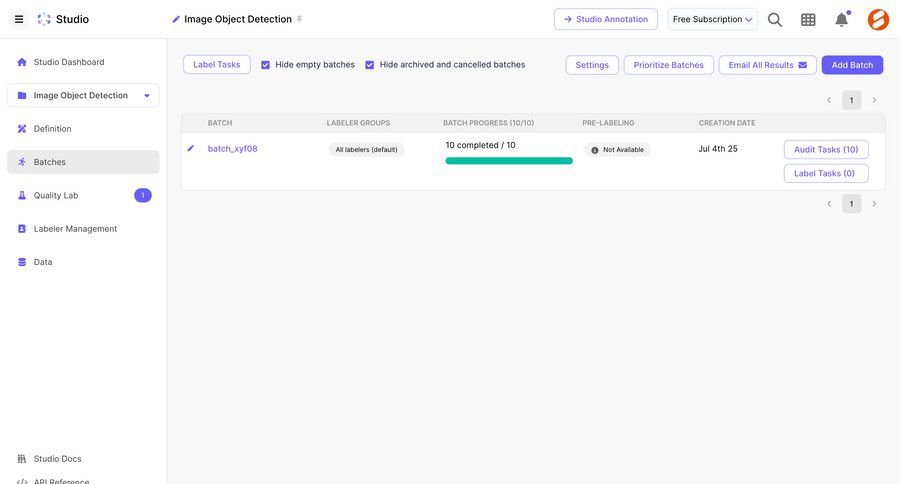
Task: Open notifications bell
Action: click(841, 19)
